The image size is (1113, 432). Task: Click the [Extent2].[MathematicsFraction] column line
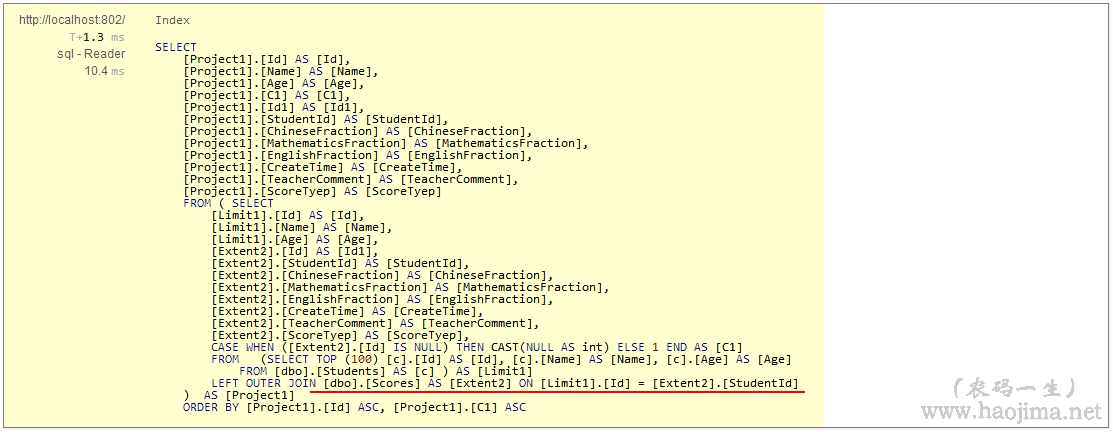410,287
